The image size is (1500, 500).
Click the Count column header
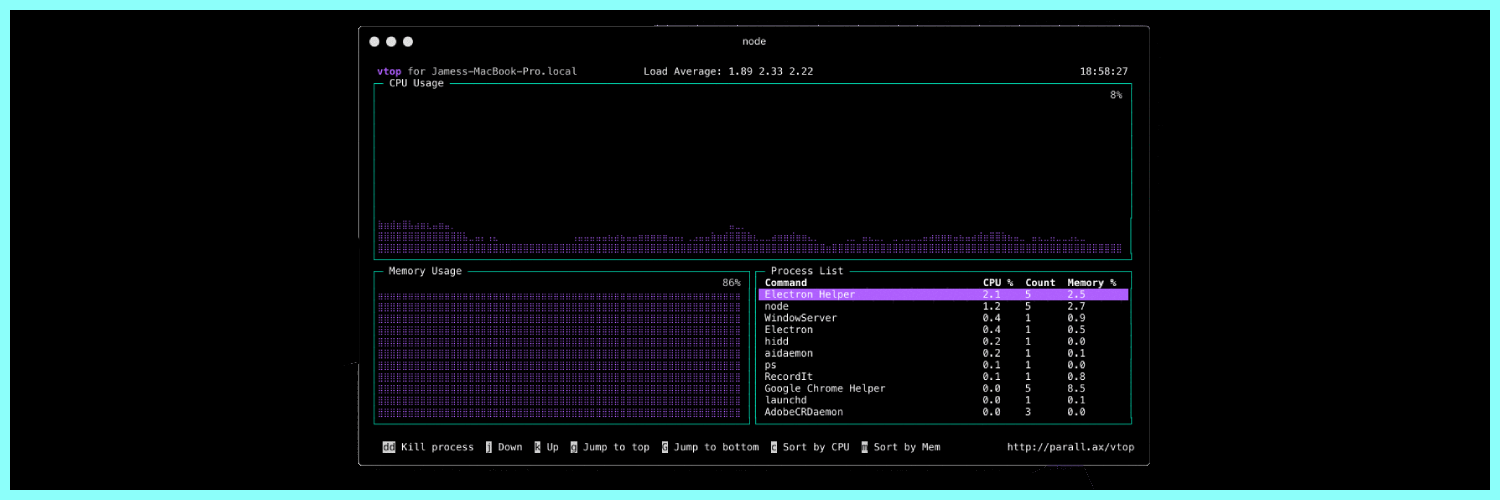coord(1040,283)
